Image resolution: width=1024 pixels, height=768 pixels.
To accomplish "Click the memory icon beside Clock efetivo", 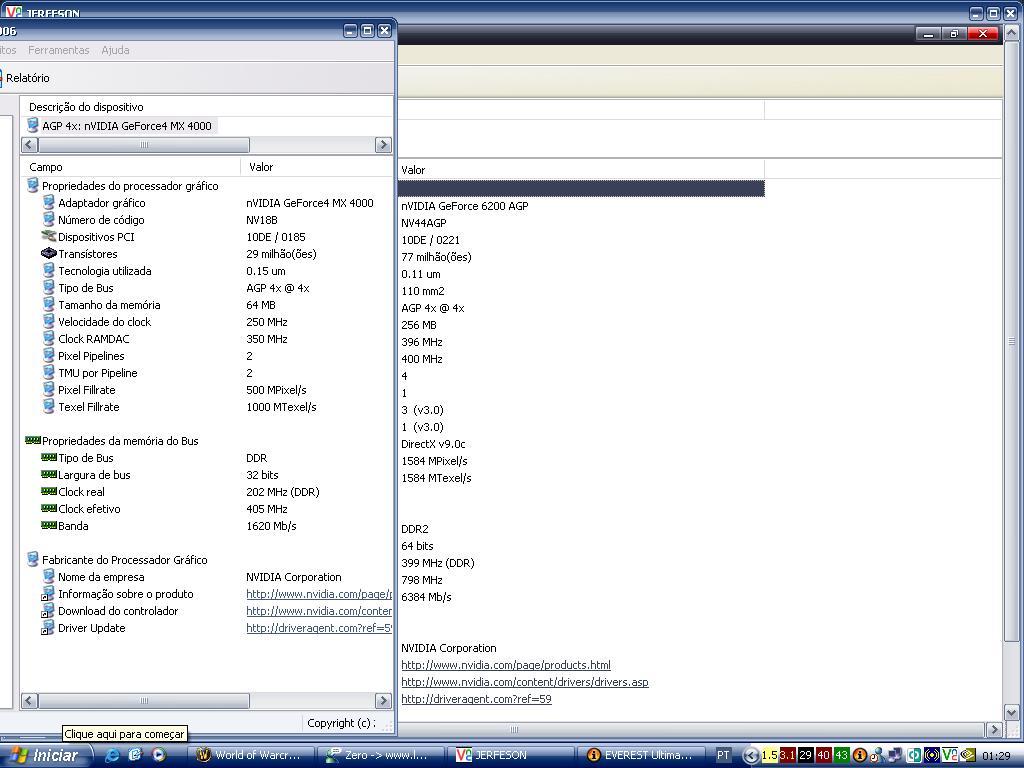I will point(48,509).
